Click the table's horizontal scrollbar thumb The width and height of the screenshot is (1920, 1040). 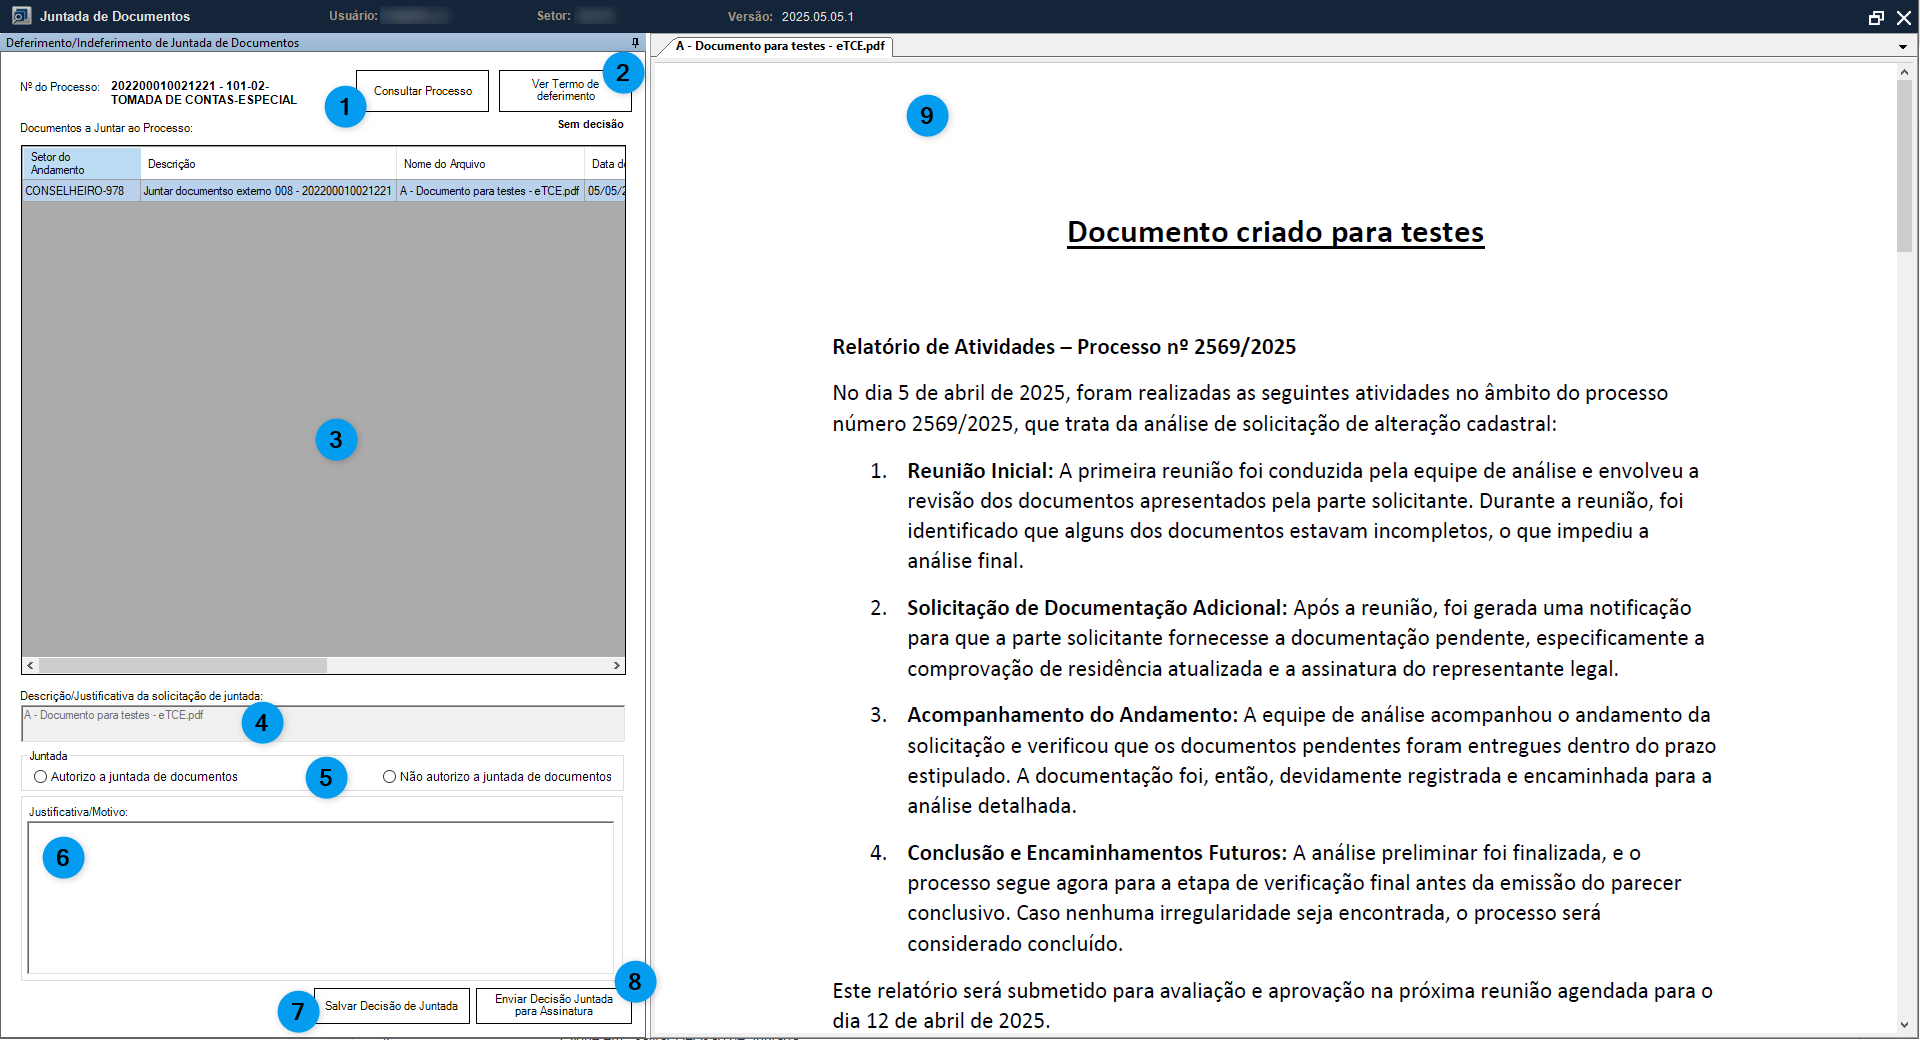click(183, 665)
